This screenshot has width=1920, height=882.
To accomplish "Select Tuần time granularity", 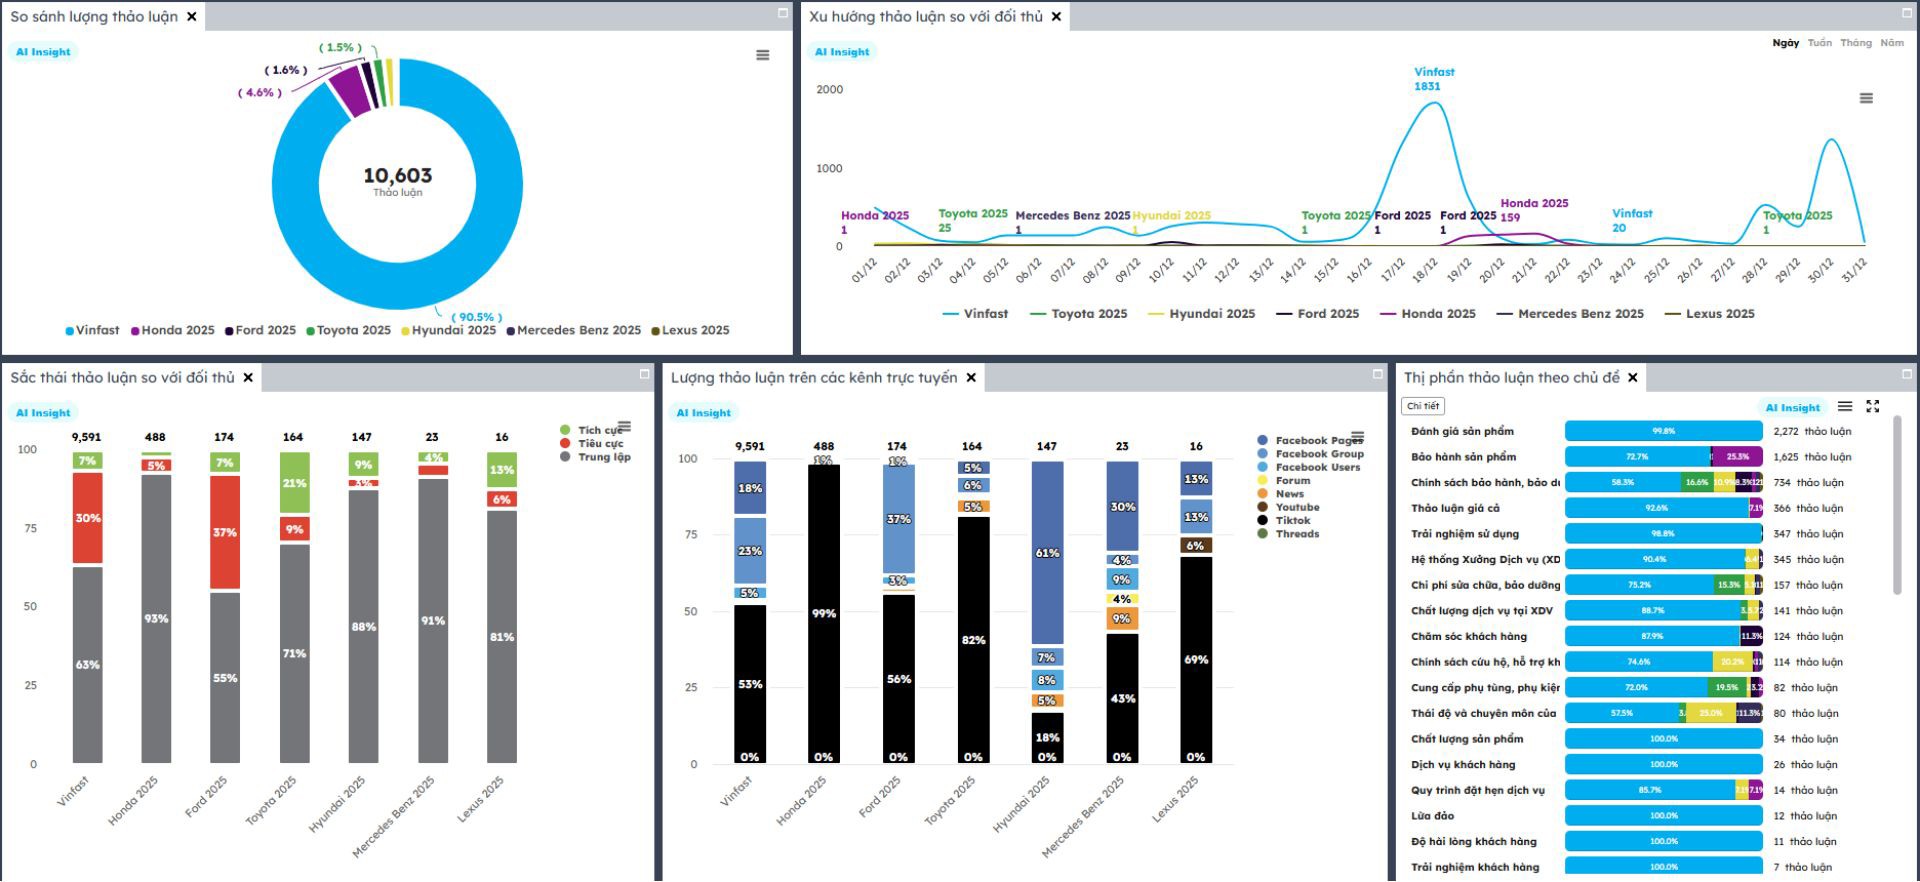I will [x=1820, y=43].
